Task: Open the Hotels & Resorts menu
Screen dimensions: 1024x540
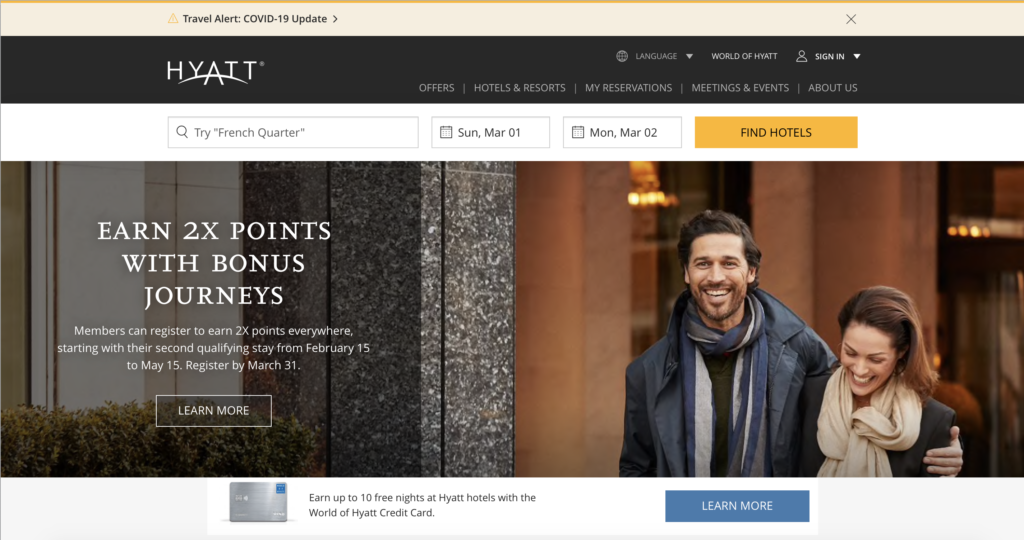Action: pos(519,87)
